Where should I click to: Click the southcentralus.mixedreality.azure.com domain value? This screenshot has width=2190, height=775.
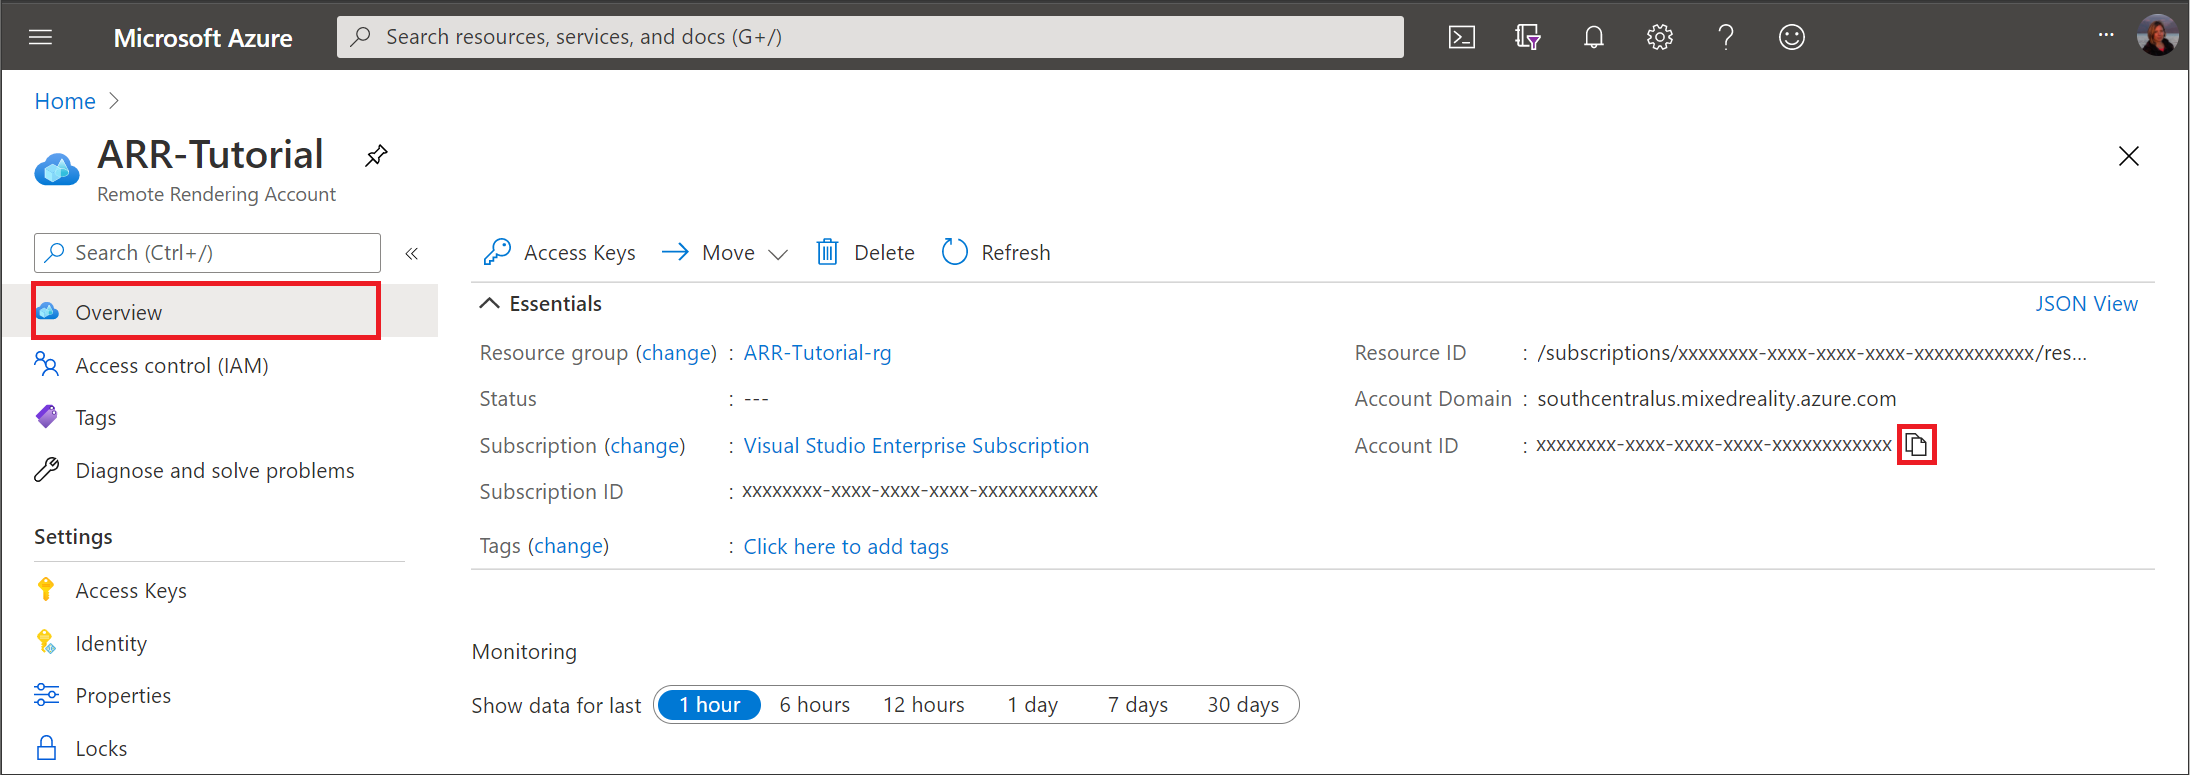point(1716,398)
